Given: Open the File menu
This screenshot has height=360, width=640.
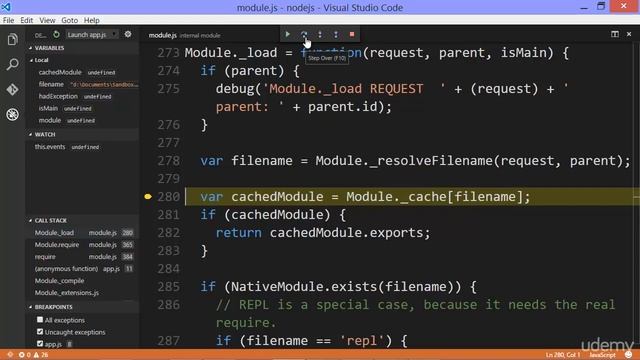Looking at the screenshot, I should pos(8,20).
